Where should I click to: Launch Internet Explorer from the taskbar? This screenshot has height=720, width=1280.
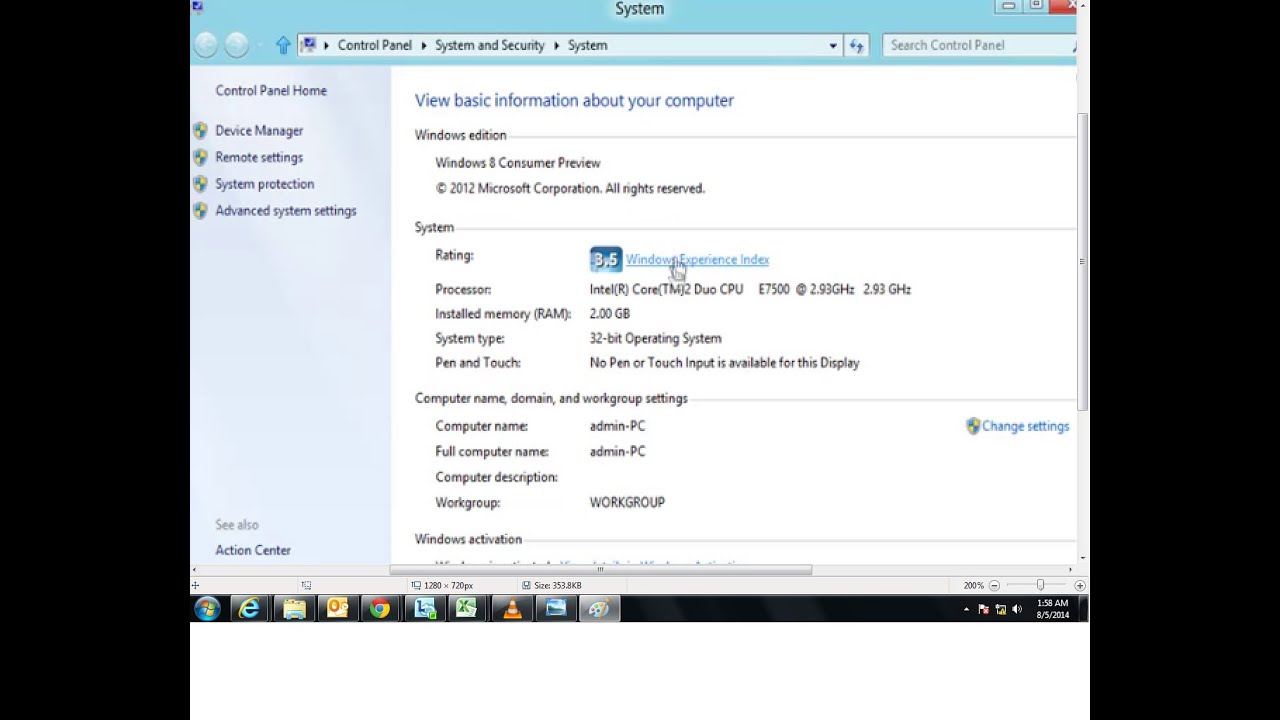[x=249, y=608]
